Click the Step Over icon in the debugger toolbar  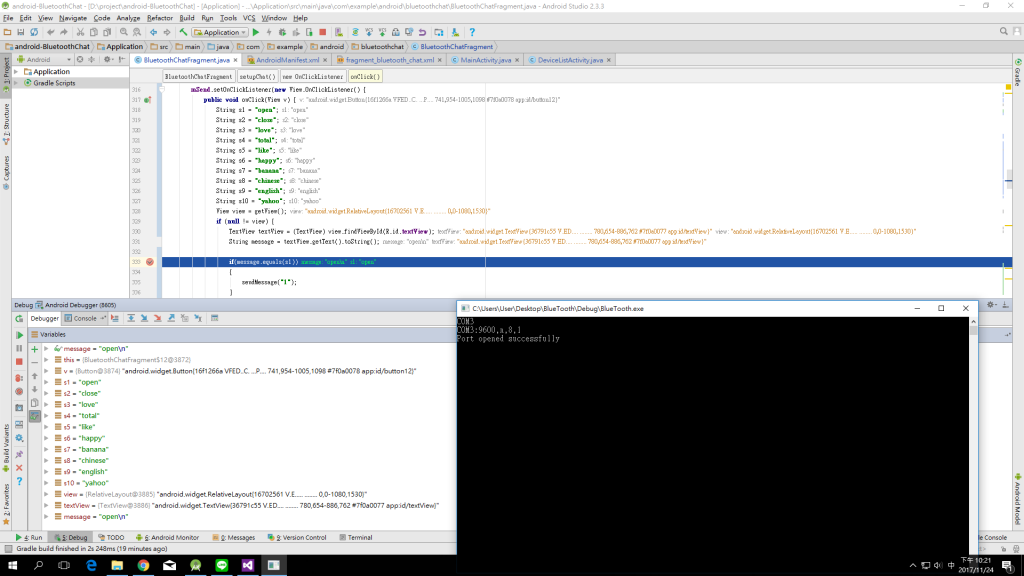(131, 318)
